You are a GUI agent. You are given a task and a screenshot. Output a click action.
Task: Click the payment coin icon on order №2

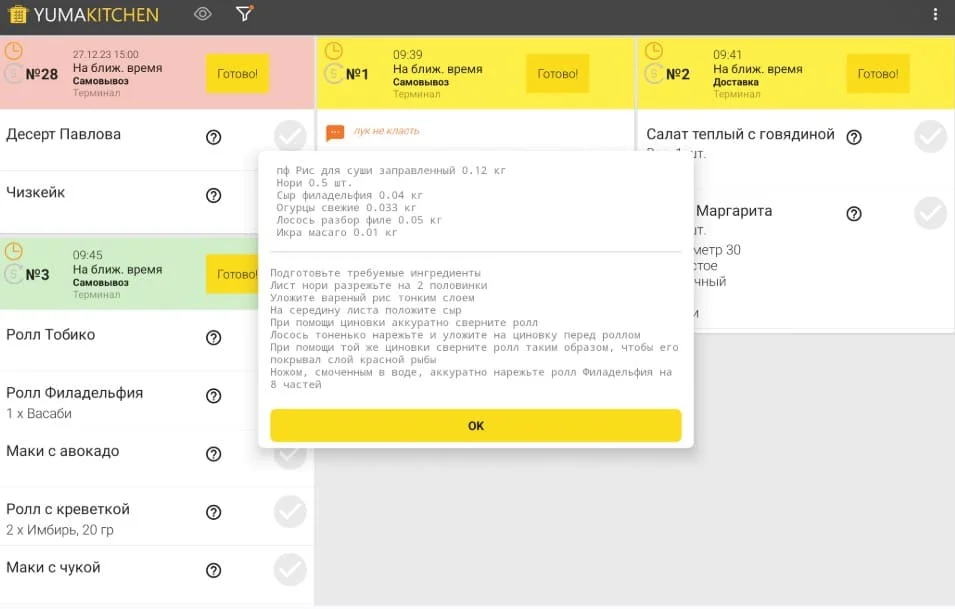pyautogui.click(x=654, y=74)
